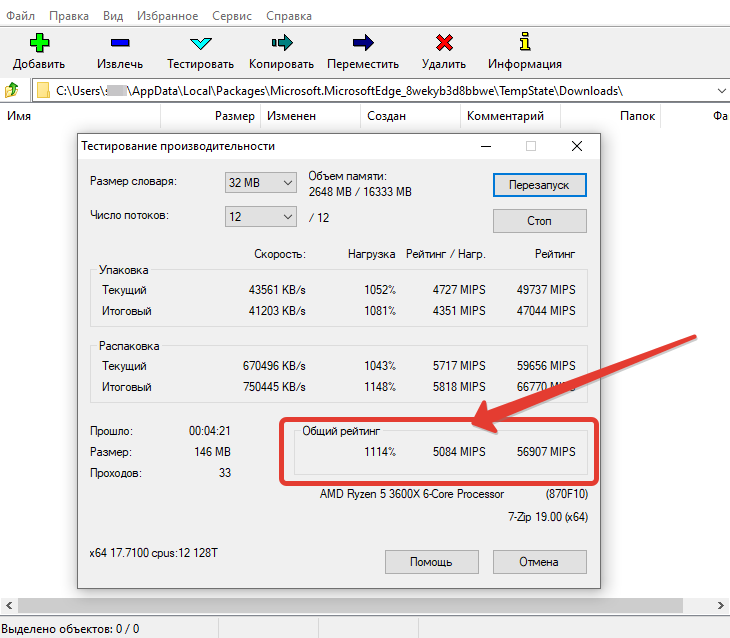Open the Избранное menu
The height and width of the screenshot is (638, 730).
[168, 16]
